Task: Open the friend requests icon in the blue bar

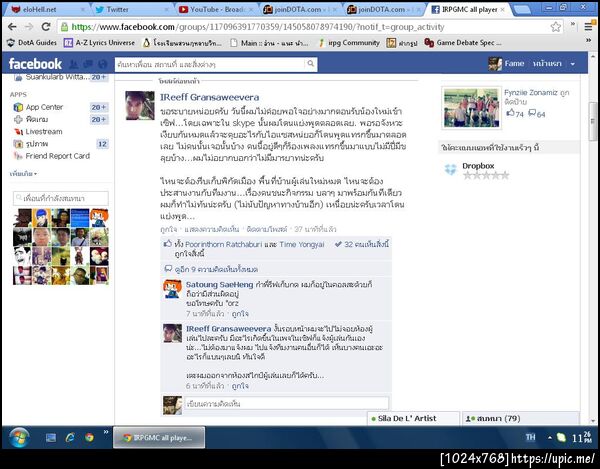Action: 74,64
